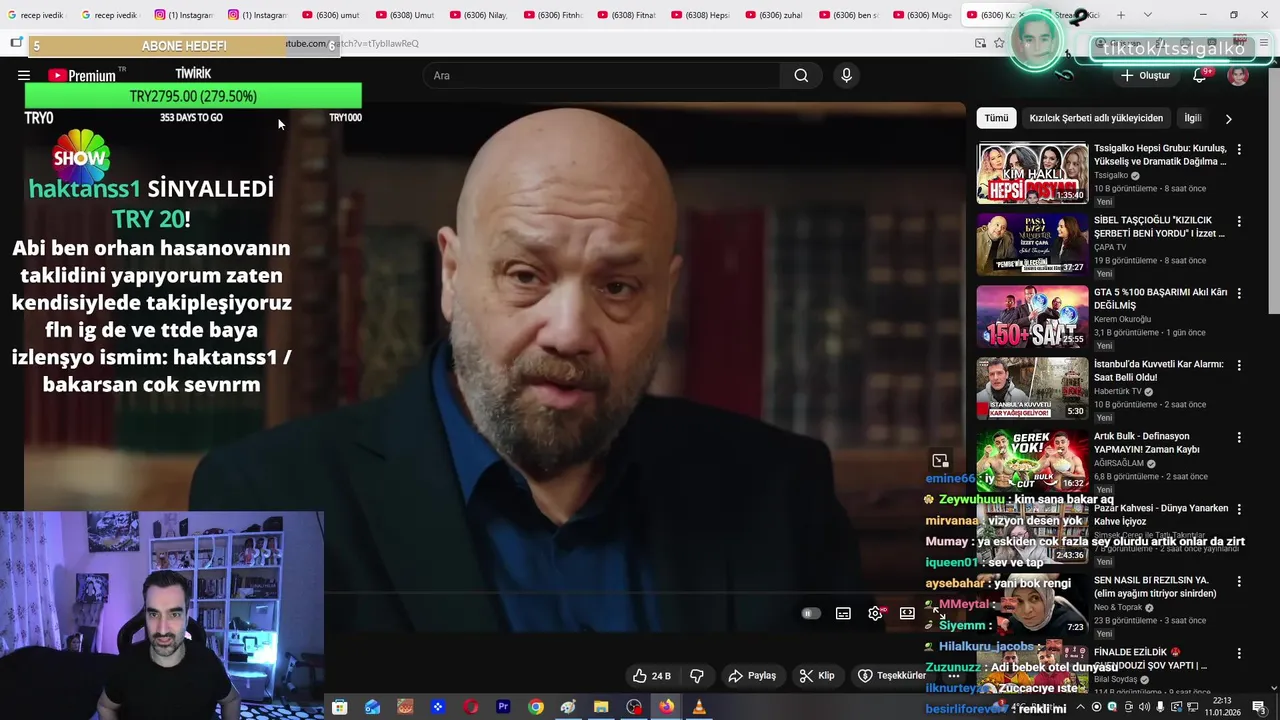Image resolution: width=1280 pixels, height=720 pixels.
Task: Switch to the first 'recep ivedik' Google tab
Action: pyautogui.click(x=35, y=15)
